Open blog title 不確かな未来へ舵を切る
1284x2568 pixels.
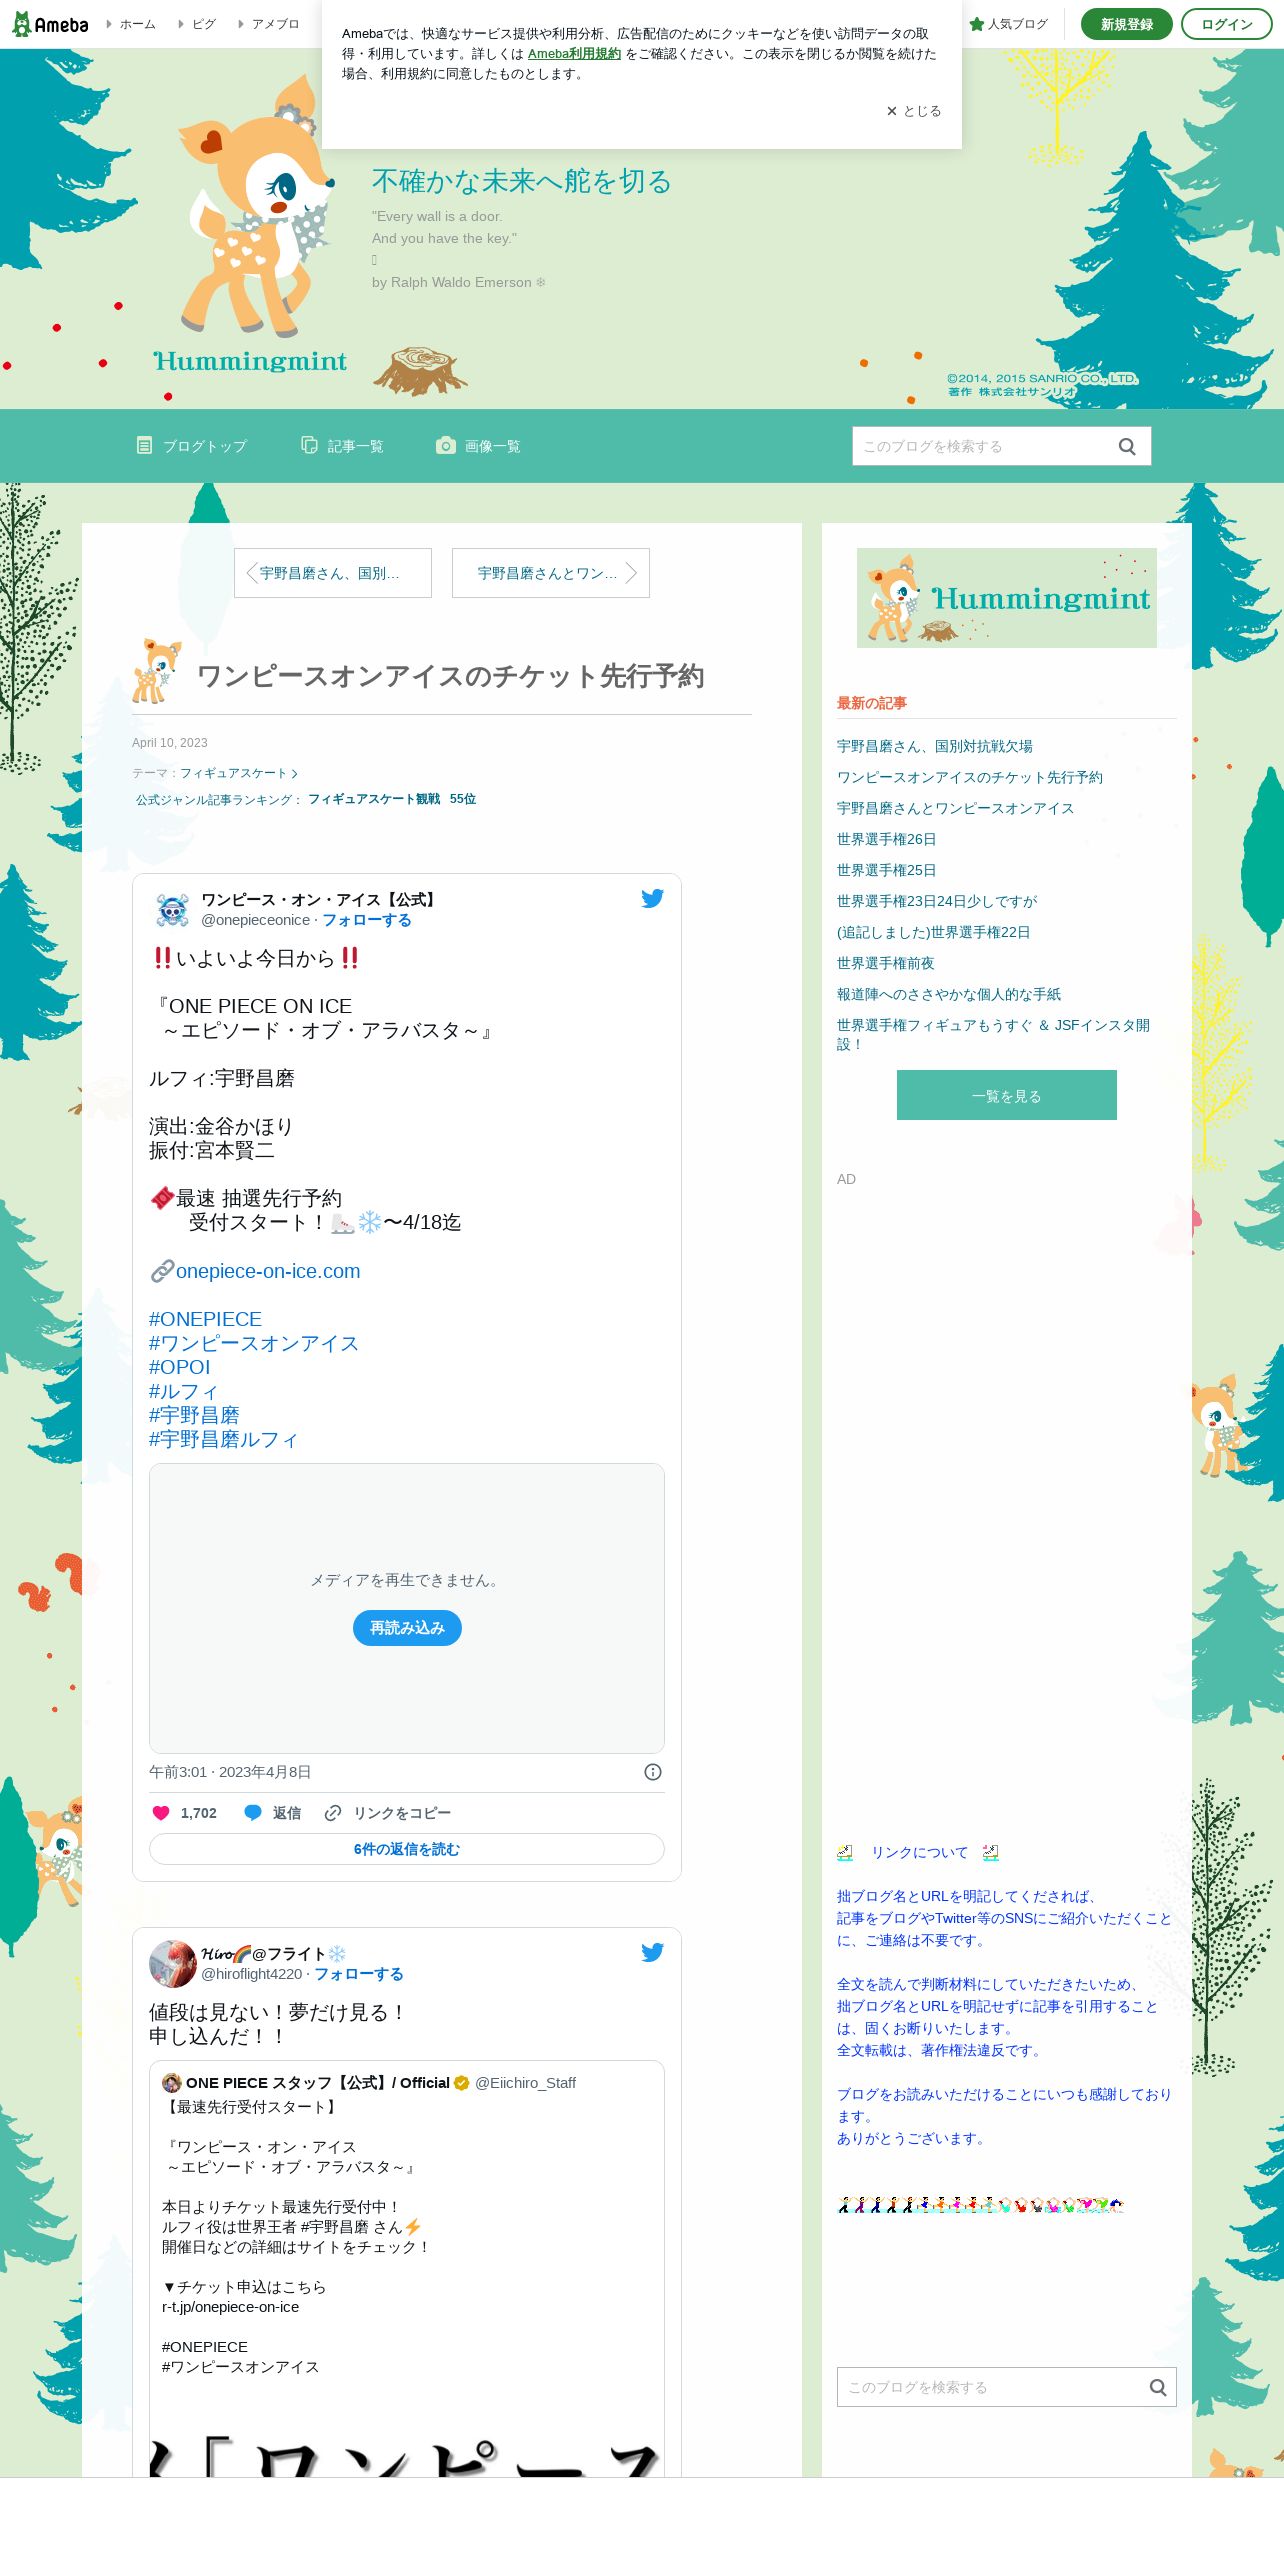(521, 181)
